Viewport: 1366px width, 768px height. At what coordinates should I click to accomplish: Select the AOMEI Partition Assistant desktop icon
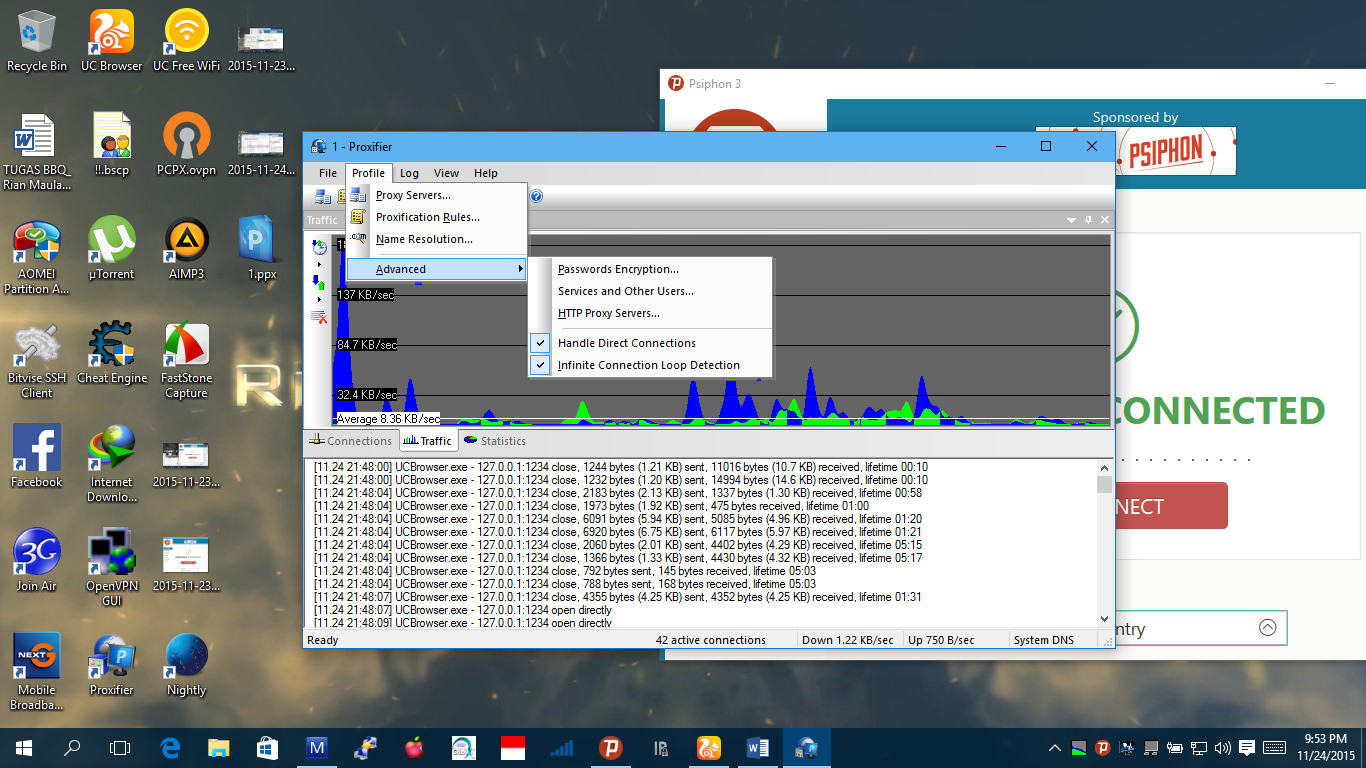37,256
